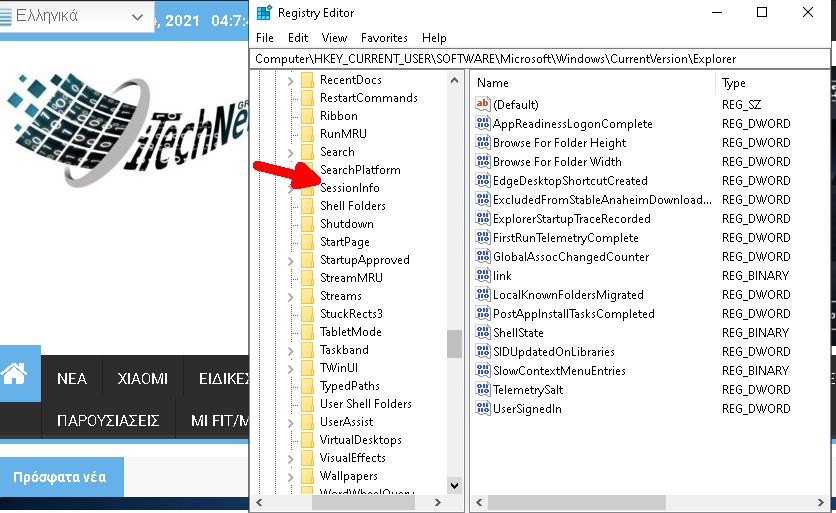Click the tree pane vertical scrollbar thumb
The height and width of the screenshot is (513, 836).
[454, 344]
